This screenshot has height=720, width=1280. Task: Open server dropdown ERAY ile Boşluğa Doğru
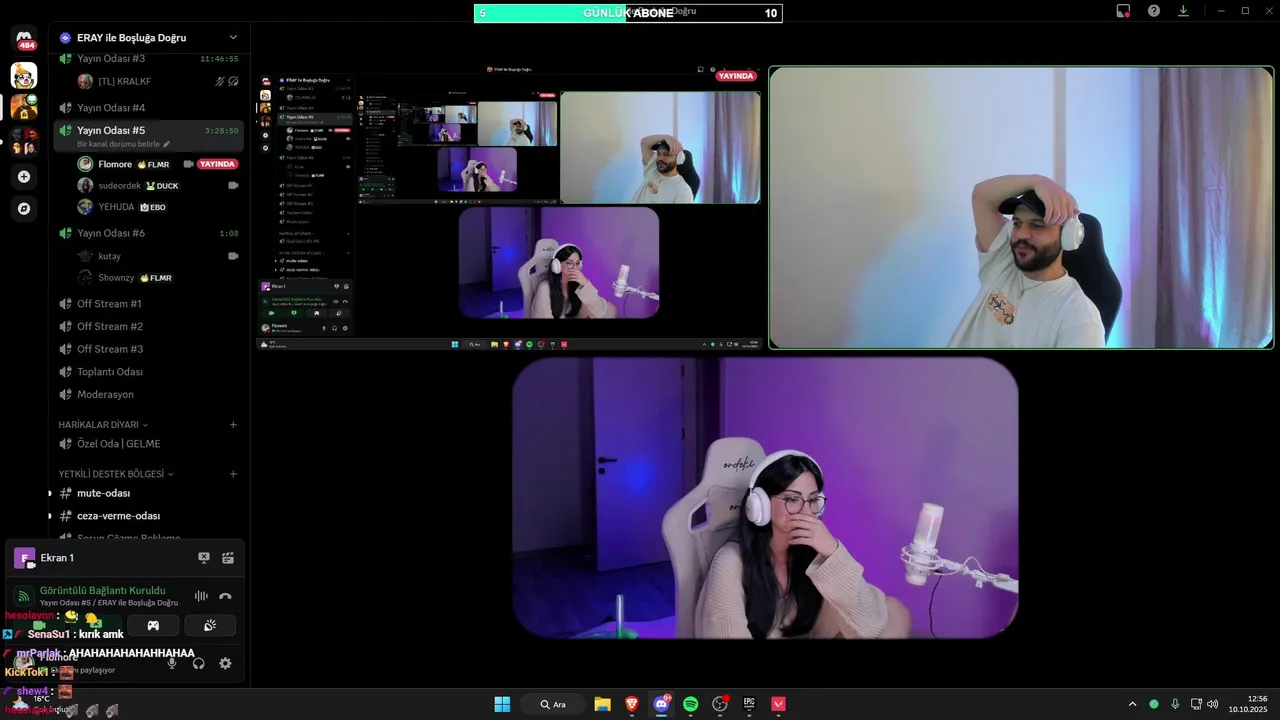click(x=150, y=38)
